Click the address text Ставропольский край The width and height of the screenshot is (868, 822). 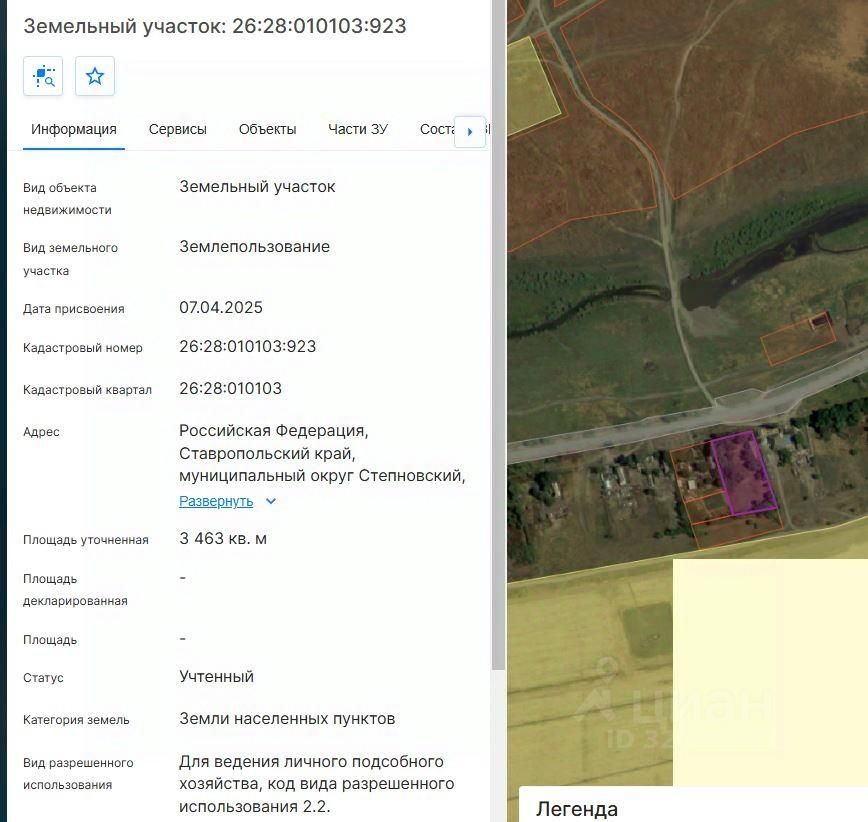(x=267, y=453)
